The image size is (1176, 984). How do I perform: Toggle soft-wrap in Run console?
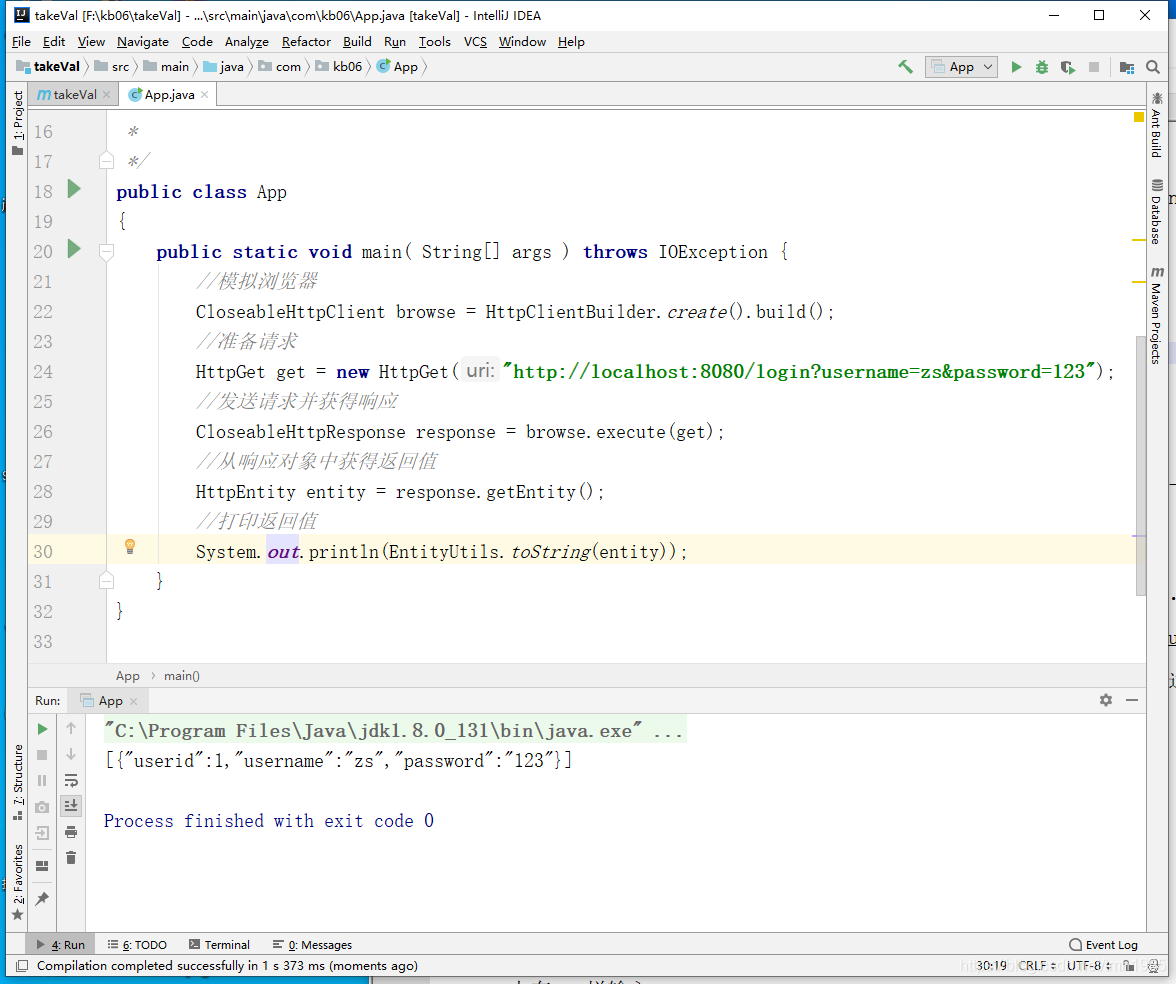(x=70, y=780)
